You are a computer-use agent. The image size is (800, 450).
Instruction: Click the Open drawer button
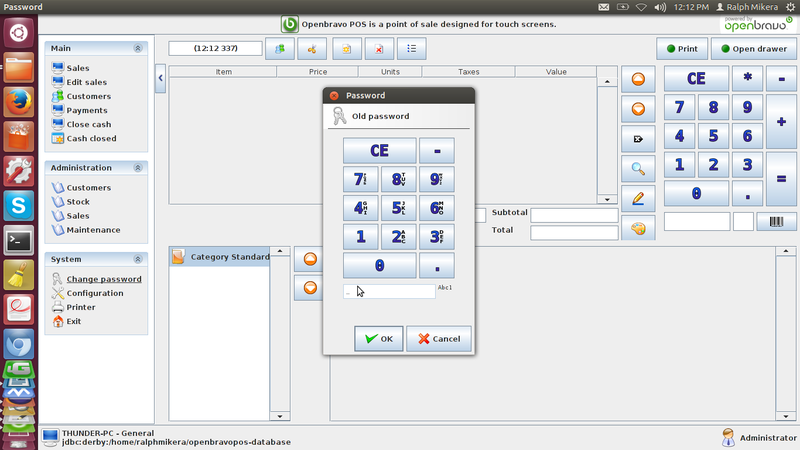754,49
